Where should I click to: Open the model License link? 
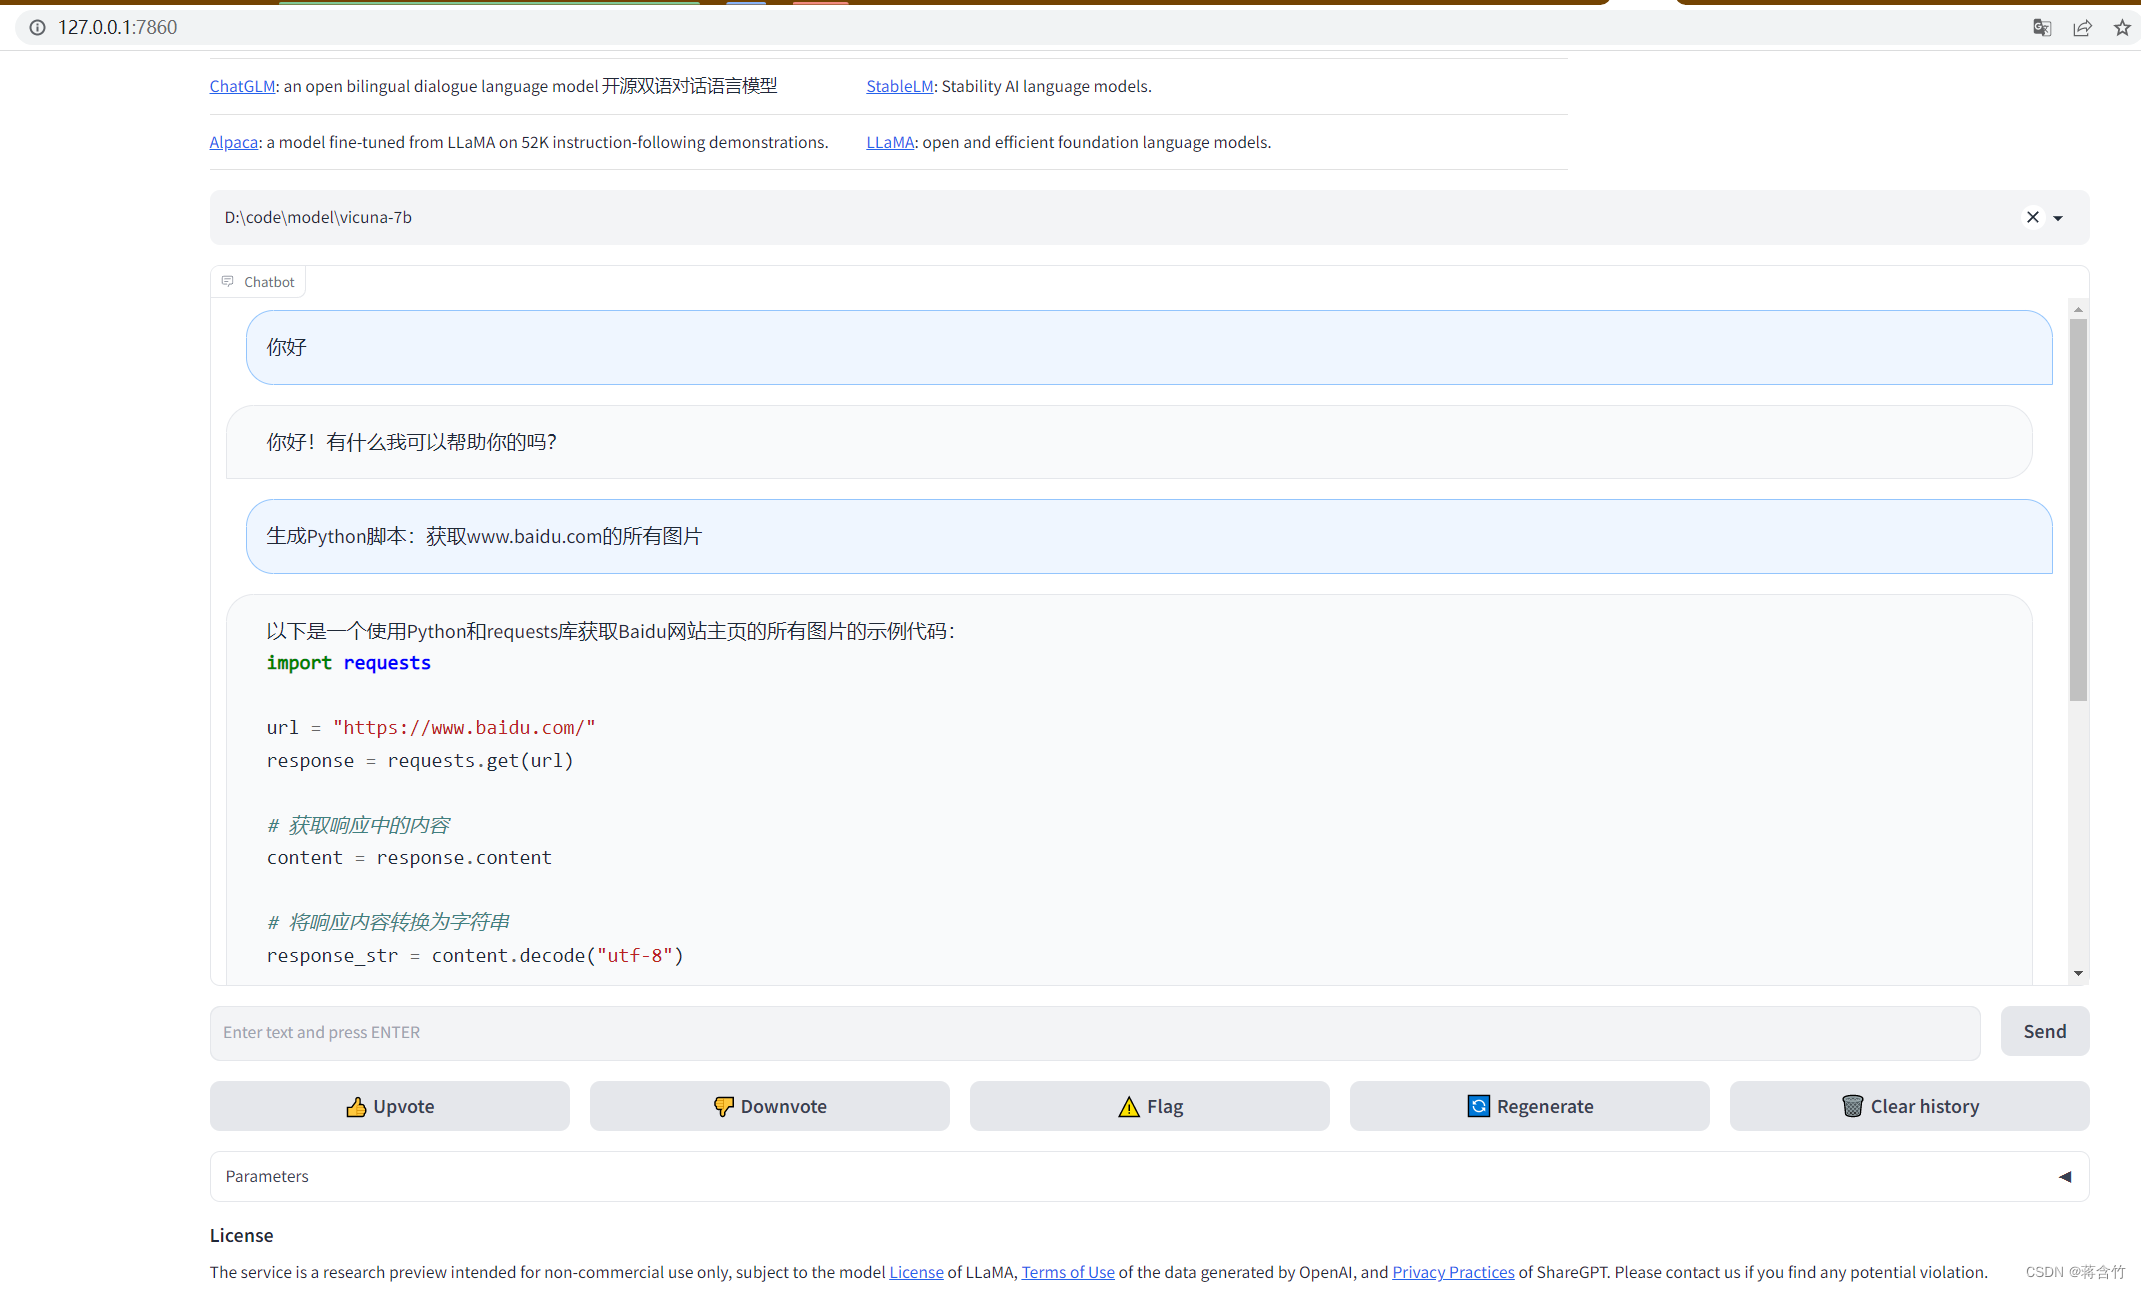point(916,1272)
